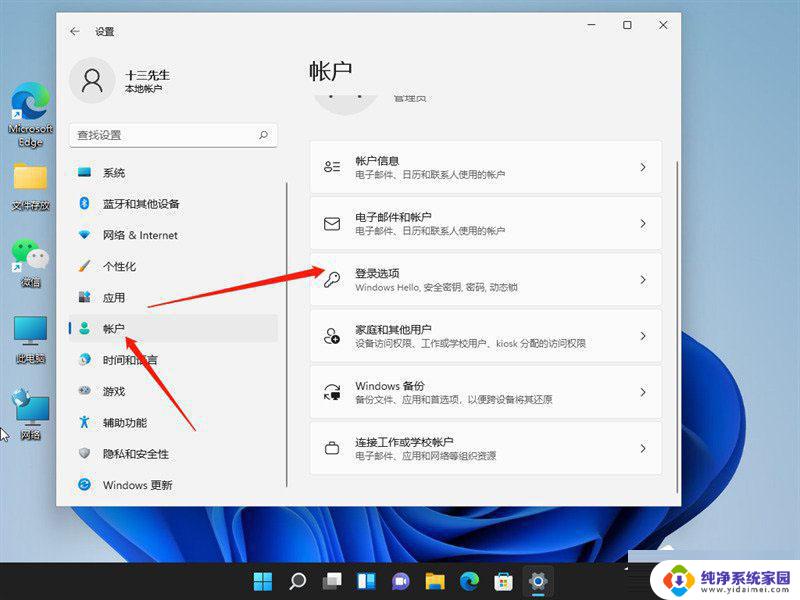800x600 pixels.
Task: Go to 隐私和安全性 settings category
Action: [x=173, y=453]
